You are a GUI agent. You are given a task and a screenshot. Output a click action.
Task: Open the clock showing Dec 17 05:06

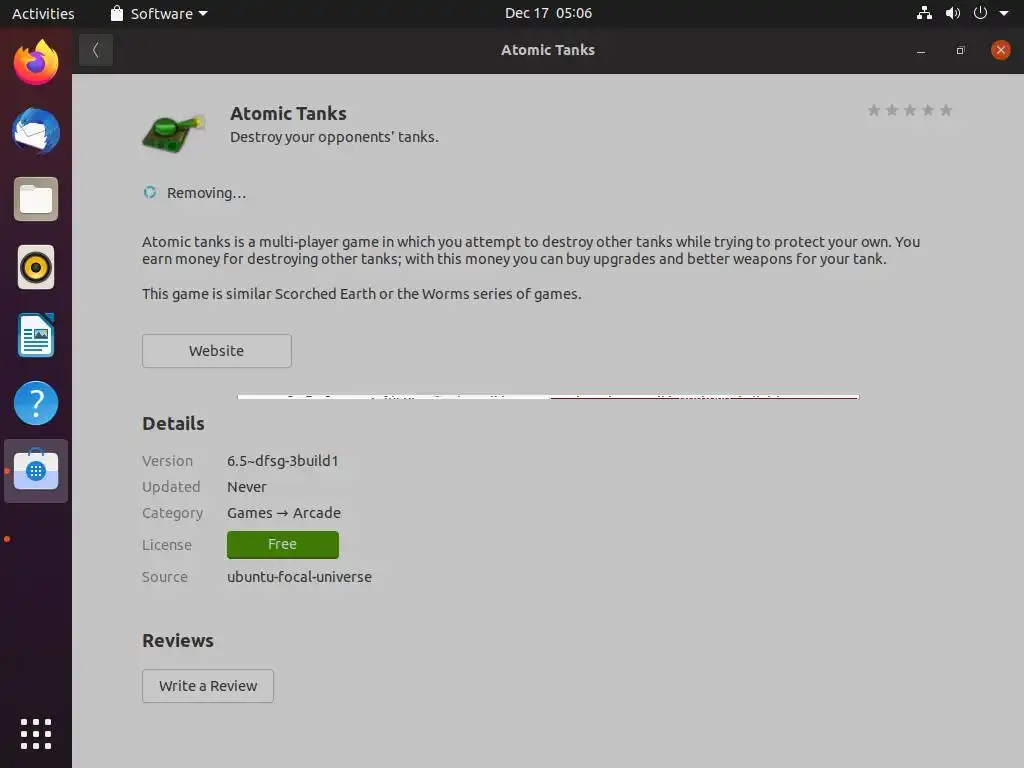coord(548,13)
